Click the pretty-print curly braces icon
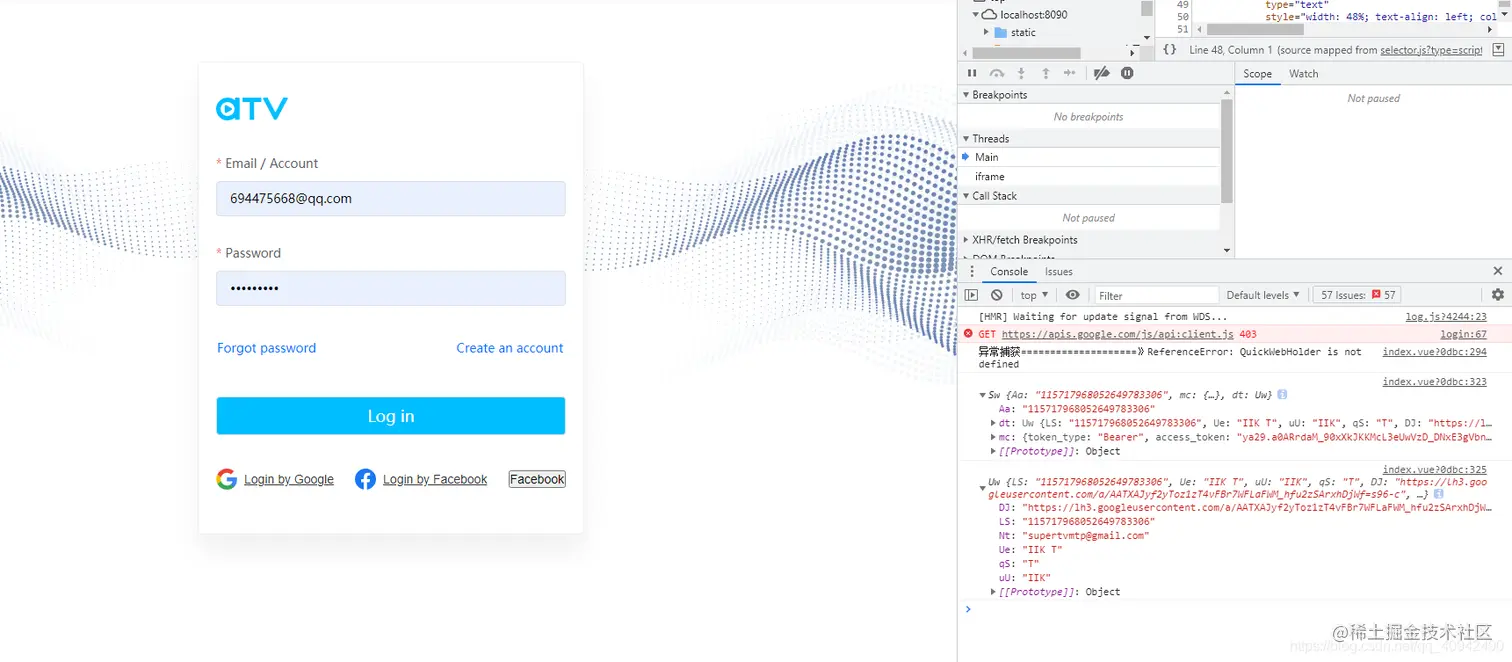This screenshot has height=662, width=1512. [x=1170, y=50]
